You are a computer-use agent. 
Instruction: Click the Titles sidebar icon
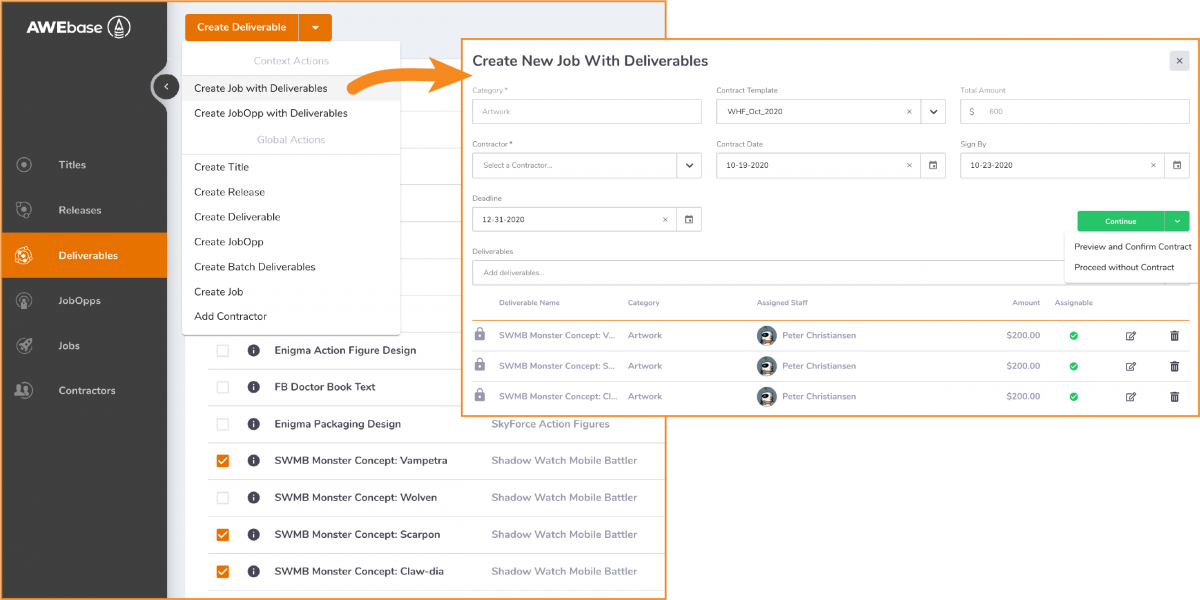pos(24,165)
